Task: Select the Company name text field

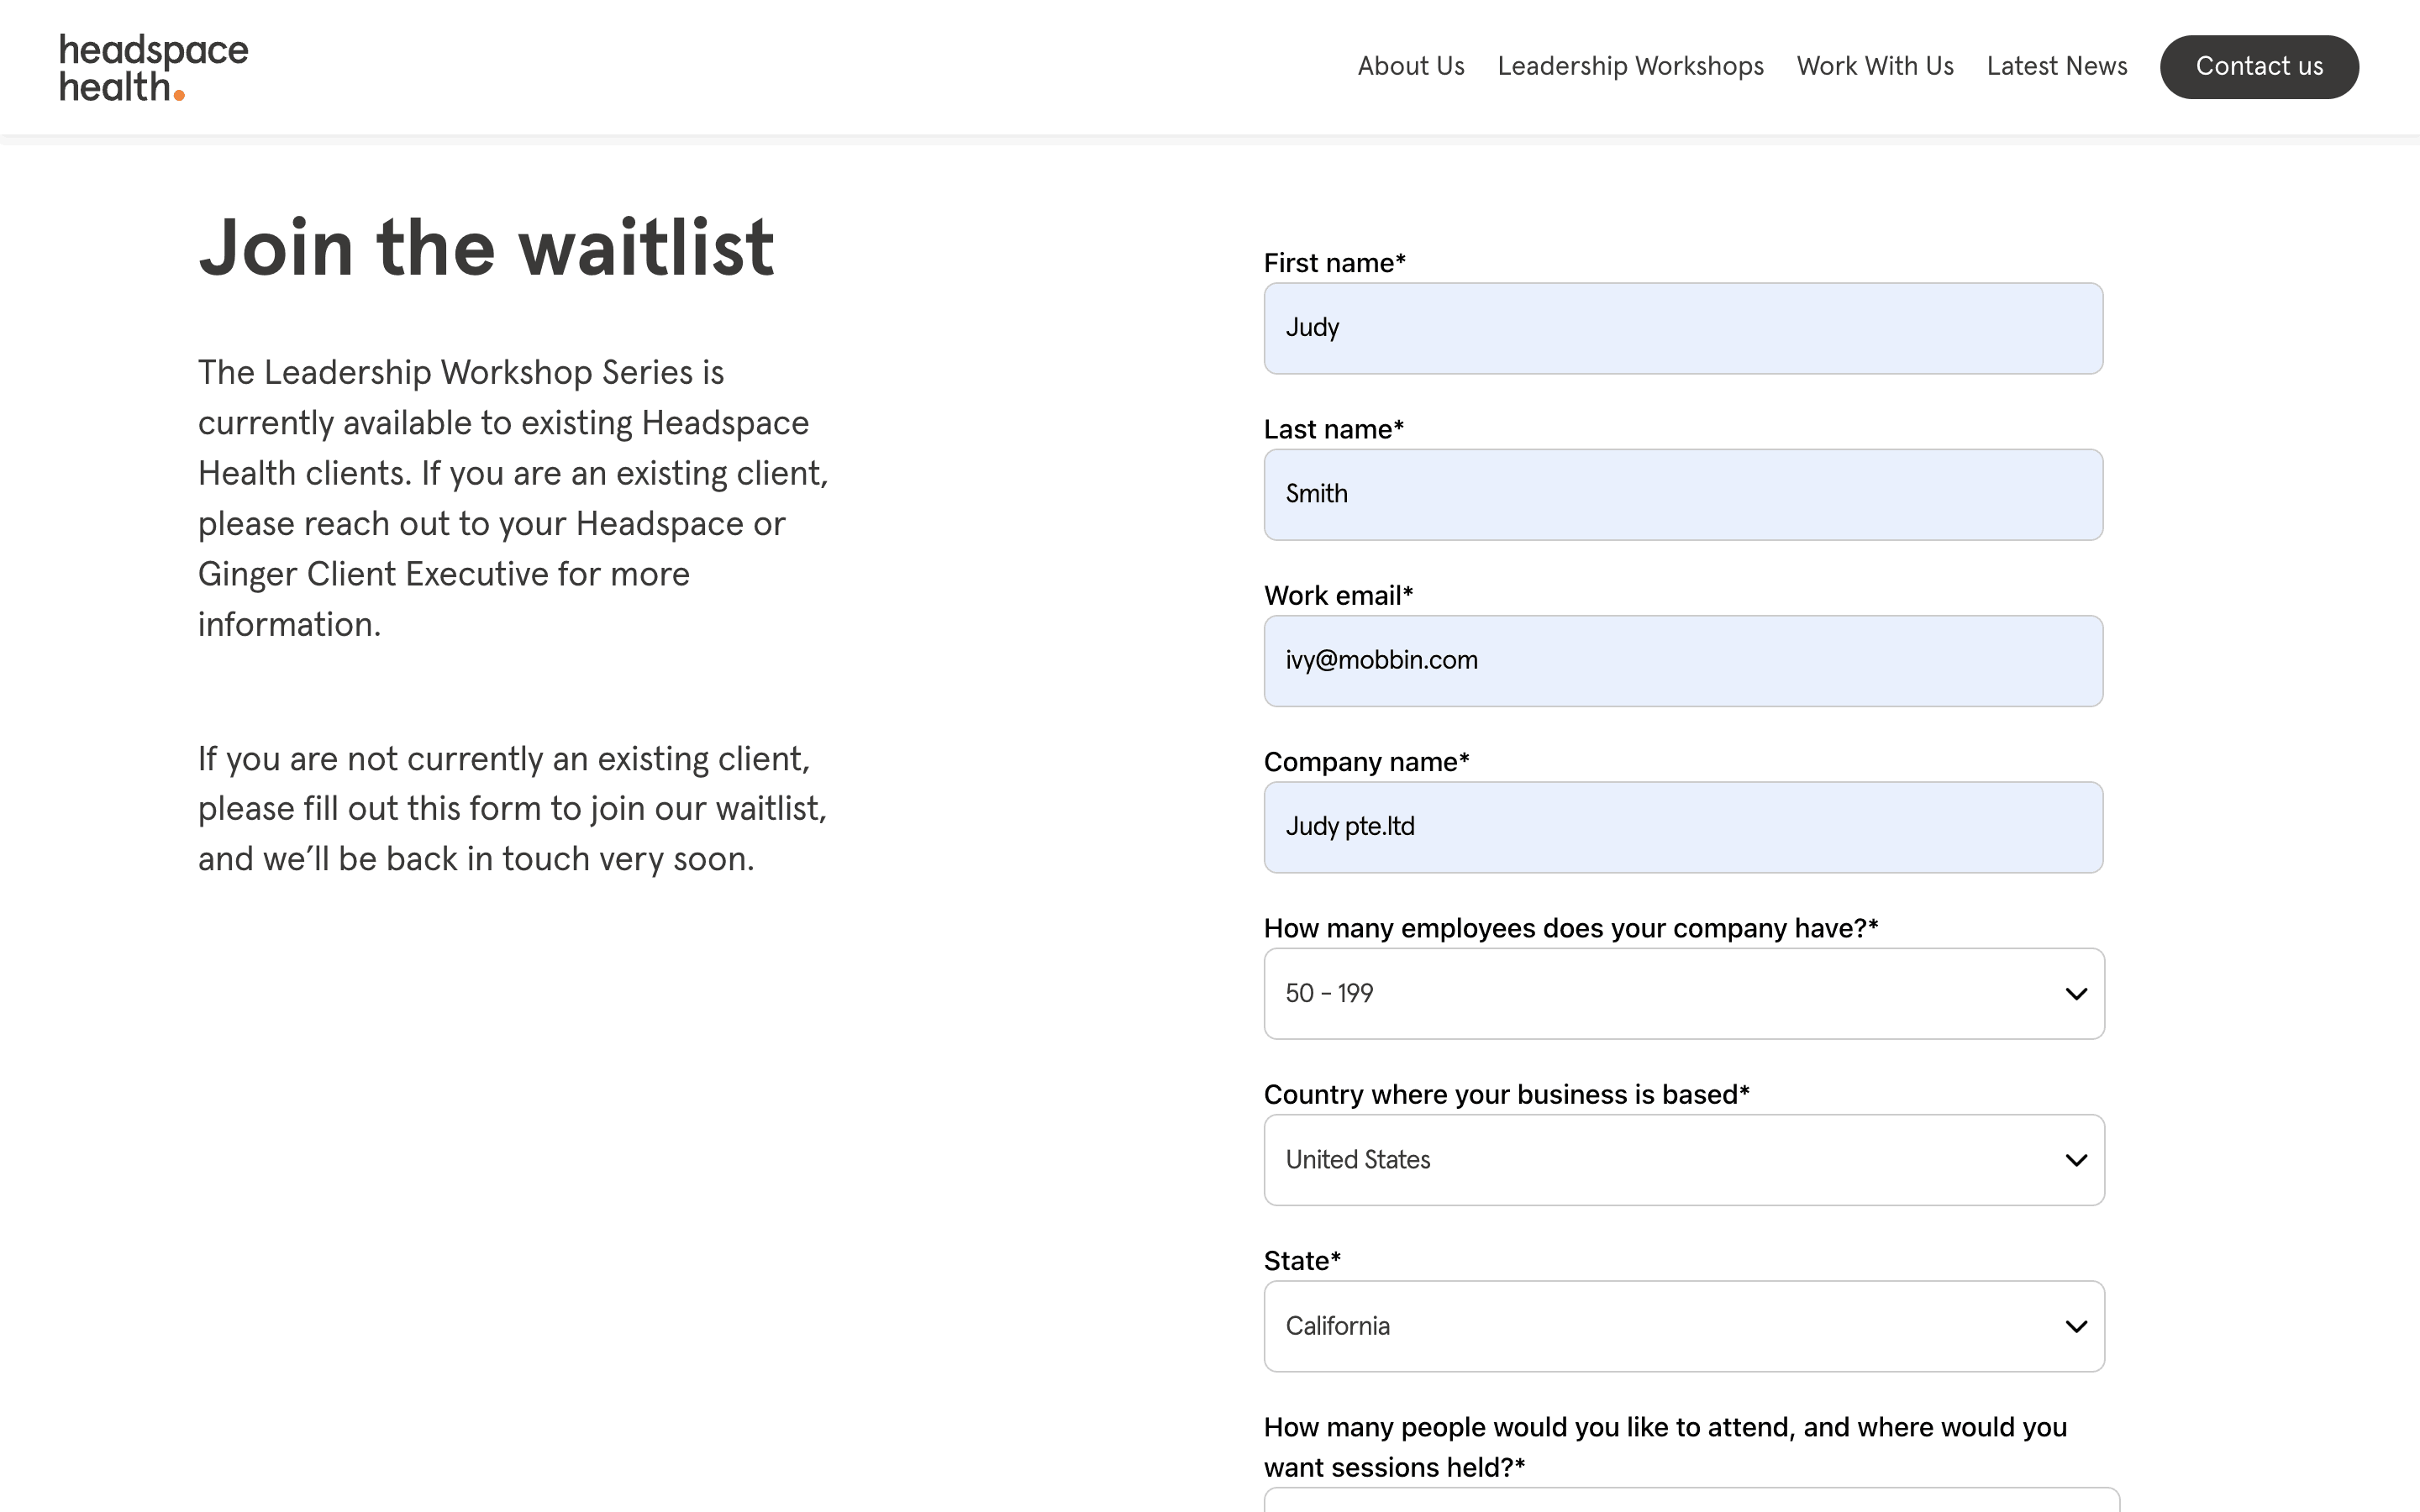Action: pyautogui.click(x=1682, y=827)
